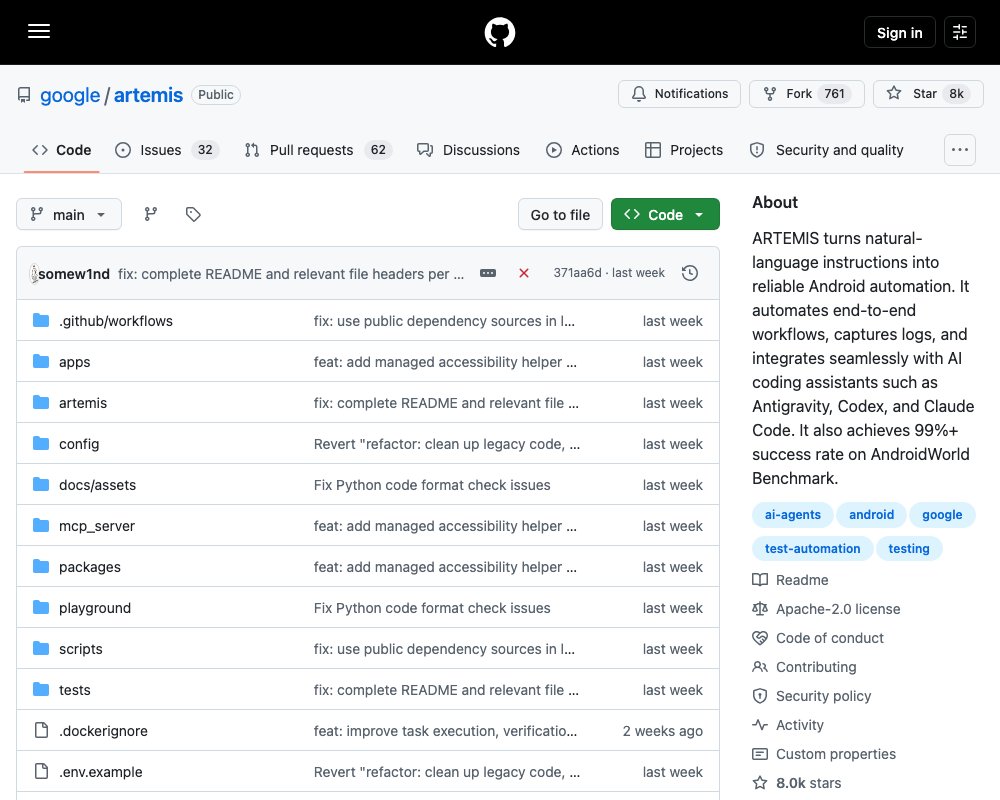
Task: Click the Code of conduct heart icon
Action: [x=760, y=638]
